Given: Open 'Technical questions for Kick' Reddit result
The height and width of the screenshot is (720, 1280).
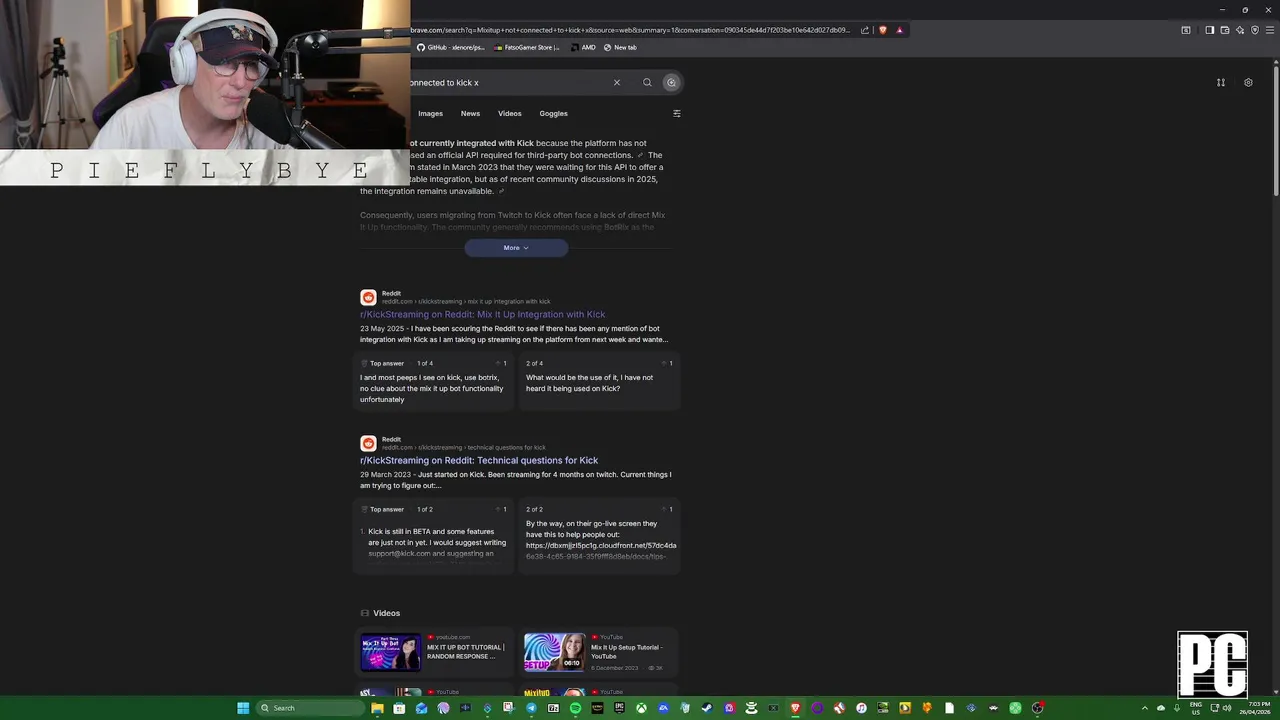Looking at the screenshot, I should (x=479, y=460).
